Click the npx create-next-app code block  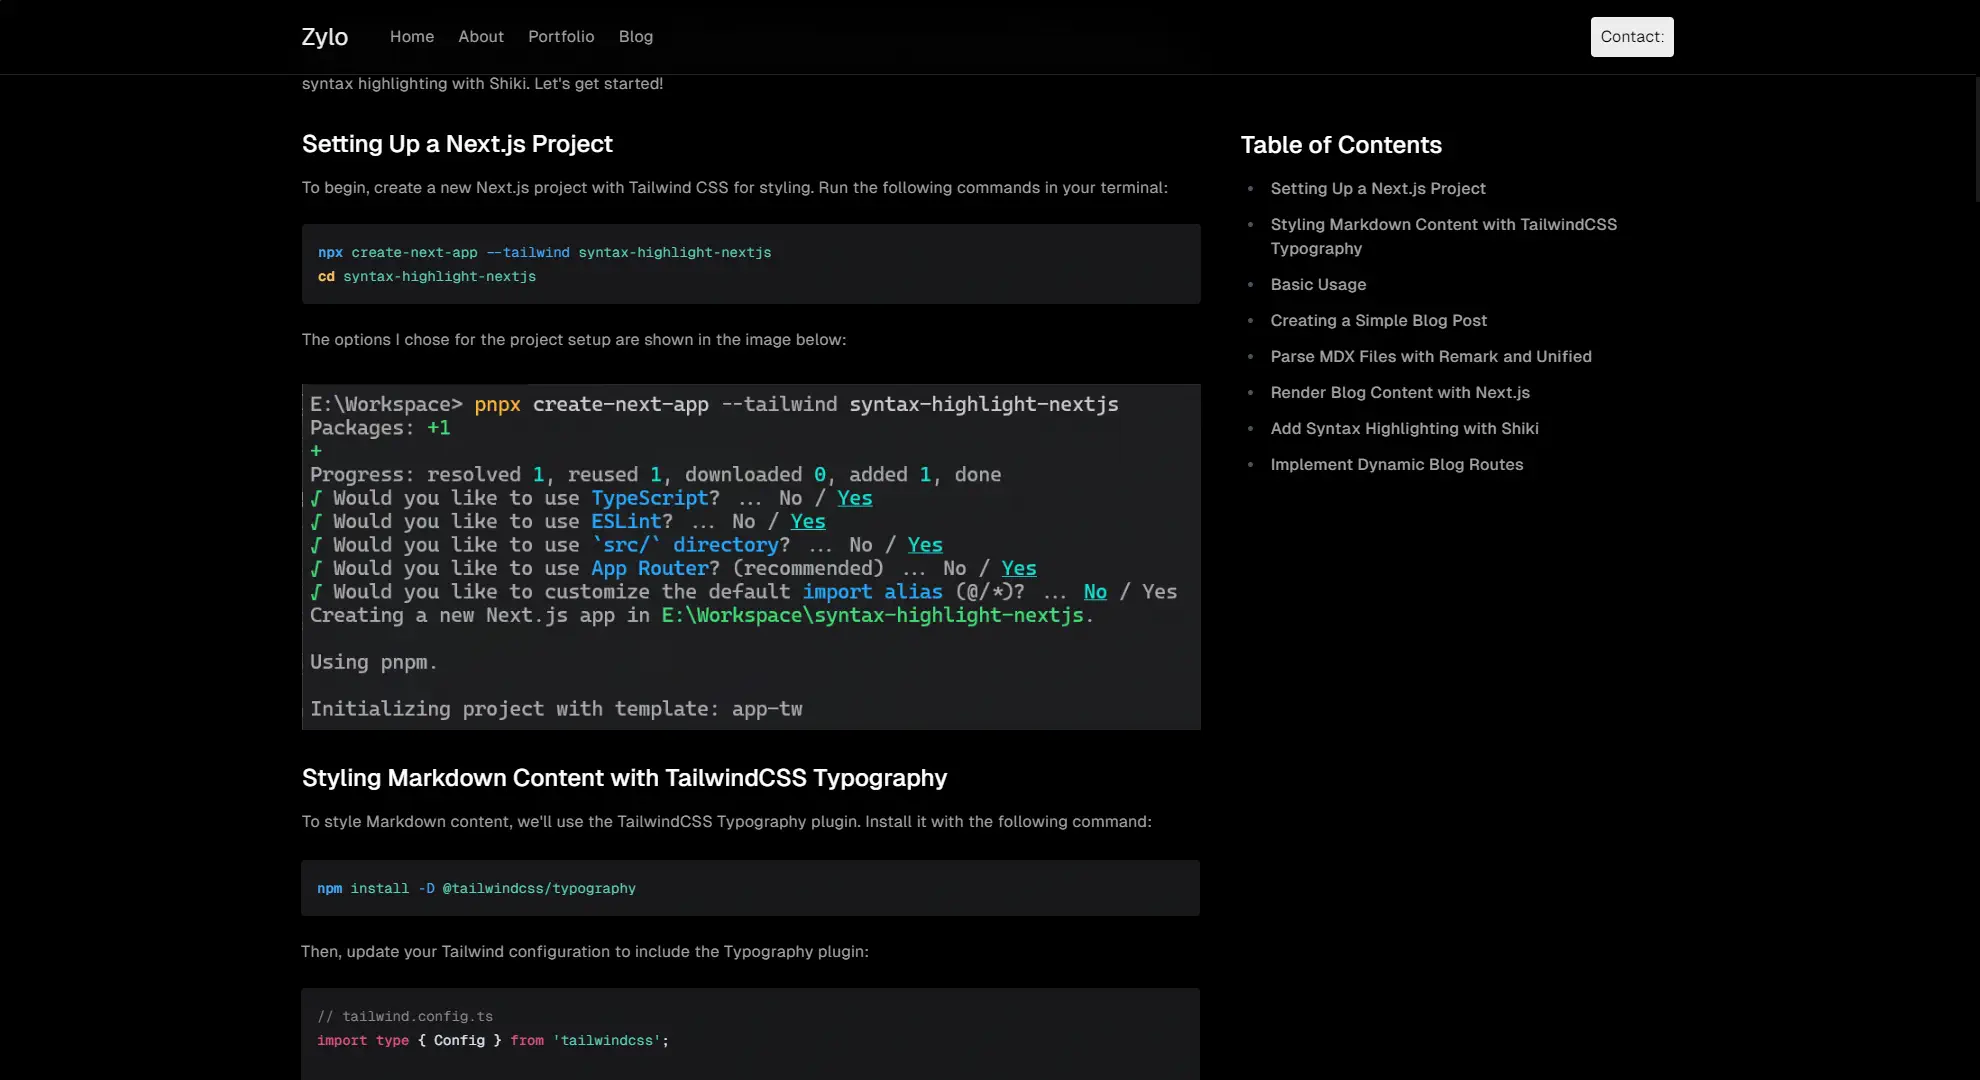(750, 264)
